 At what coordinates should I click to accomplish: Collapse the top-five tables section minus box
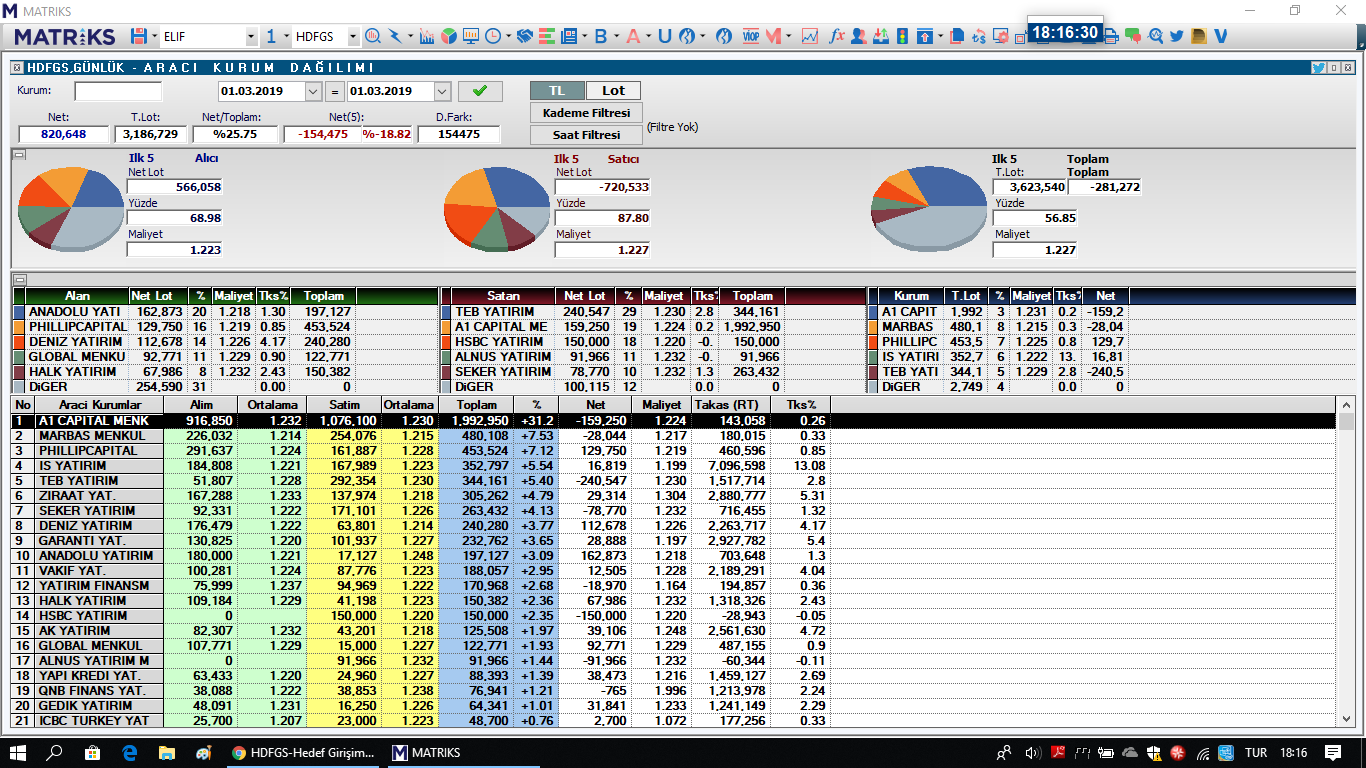coord(19,279)
